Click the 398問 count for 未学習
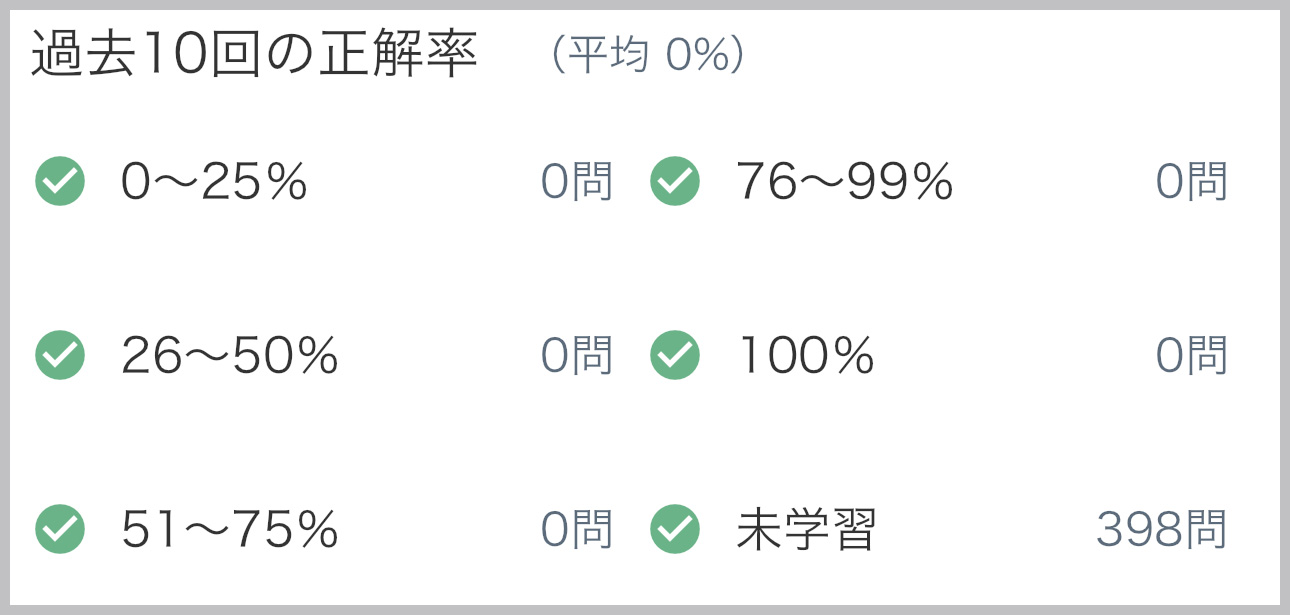Image resolution: width=1290 pixels, height=615 pixels. [x=1162, y=530]
